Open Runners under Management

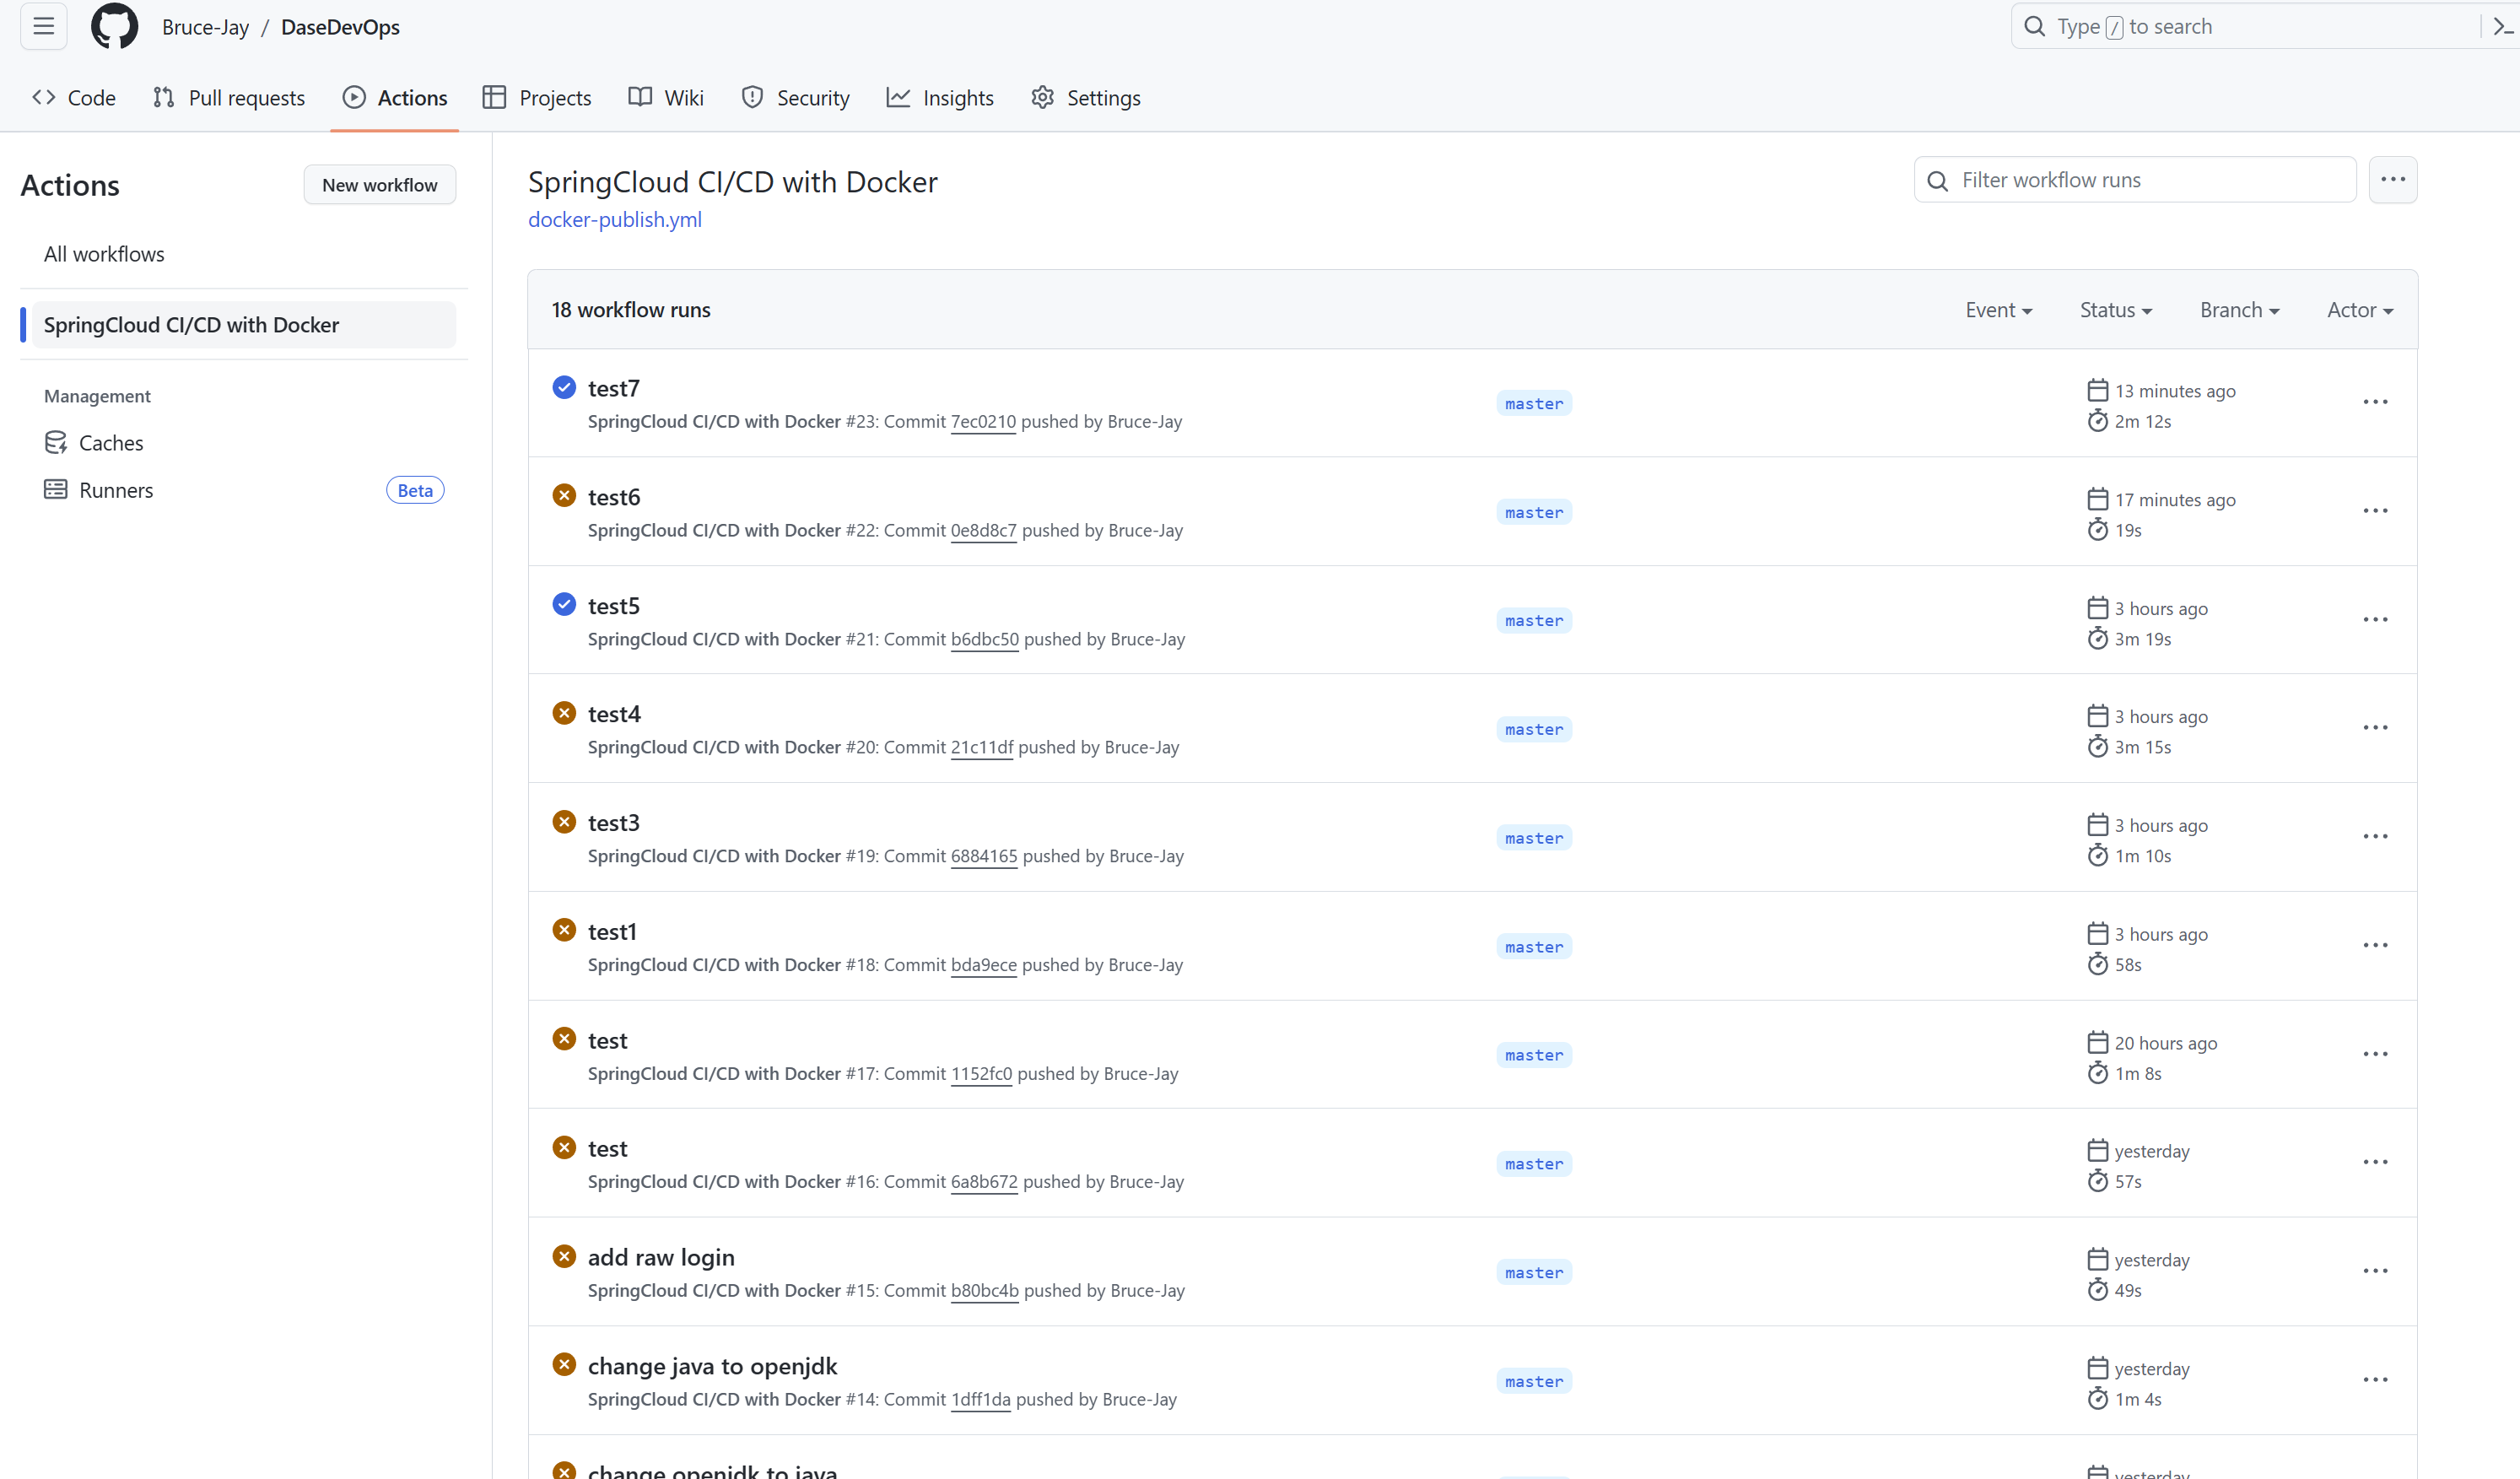click(x=116, y=490)
